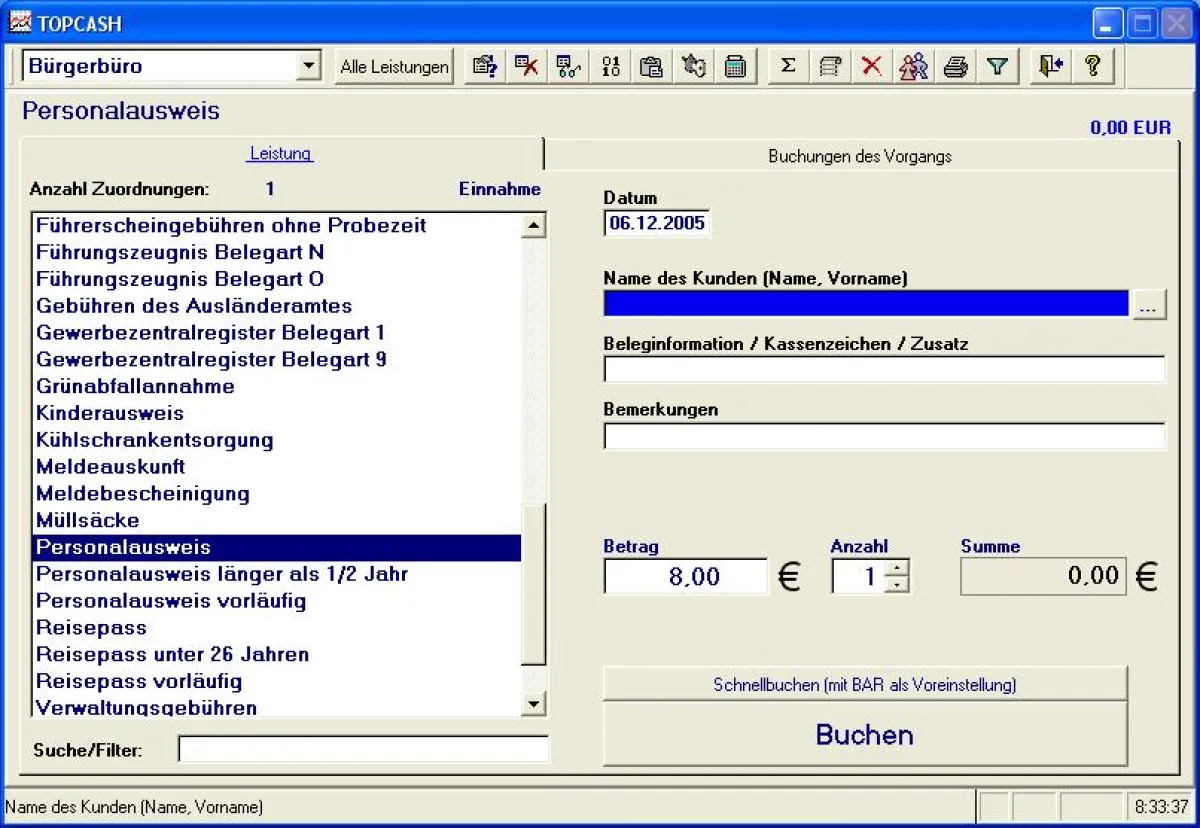Open the customer name lookup with '...' button
1200x828 pixels.
(1150, 303)
